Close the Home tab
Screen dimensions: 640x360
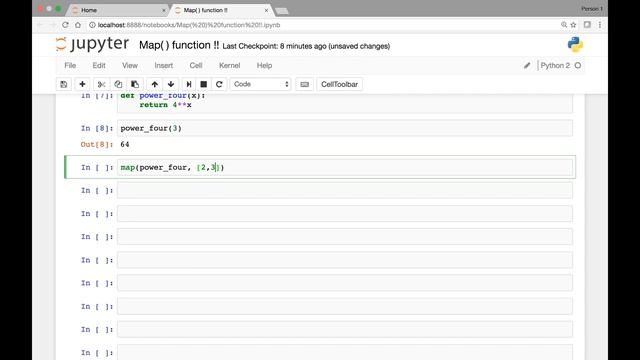point(164,10)
